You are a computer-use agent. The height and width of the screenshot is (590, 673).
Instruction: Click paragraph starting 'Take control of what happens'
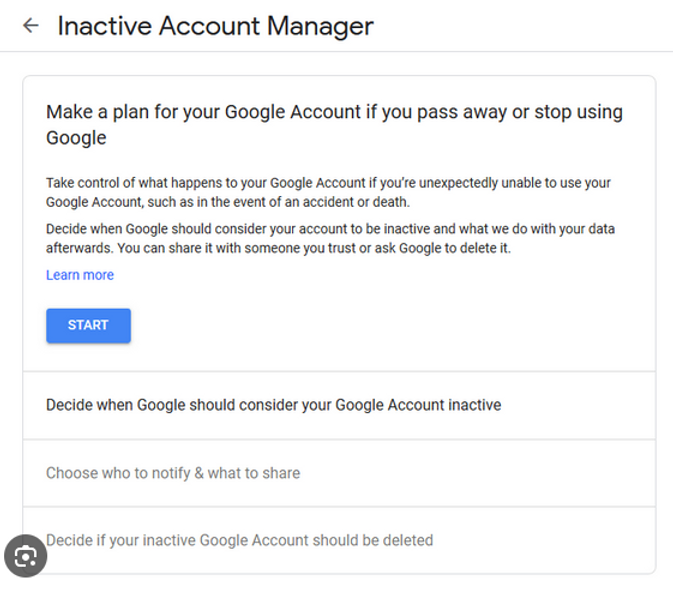[x=328, y=192]
